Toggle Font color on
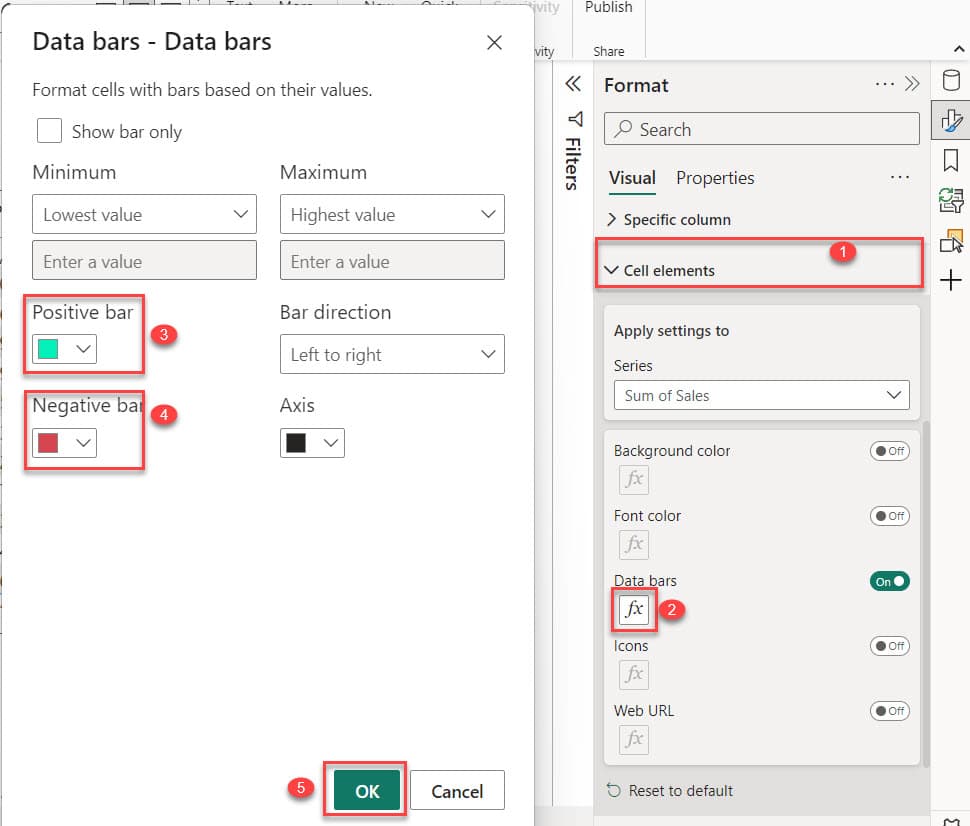 (890, 516)
